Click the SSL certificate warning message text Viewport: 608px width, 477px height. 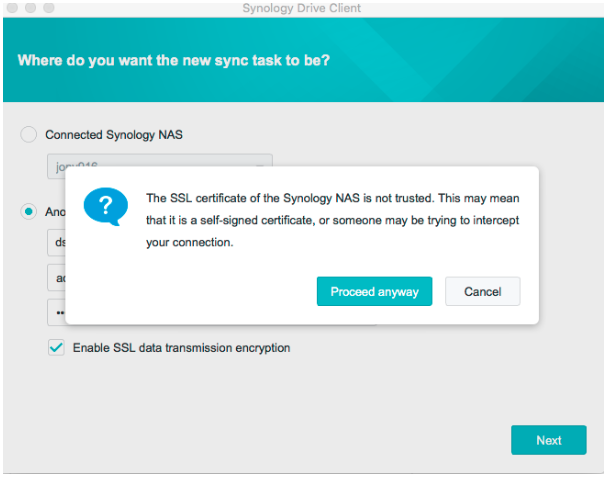pos(332,219)
